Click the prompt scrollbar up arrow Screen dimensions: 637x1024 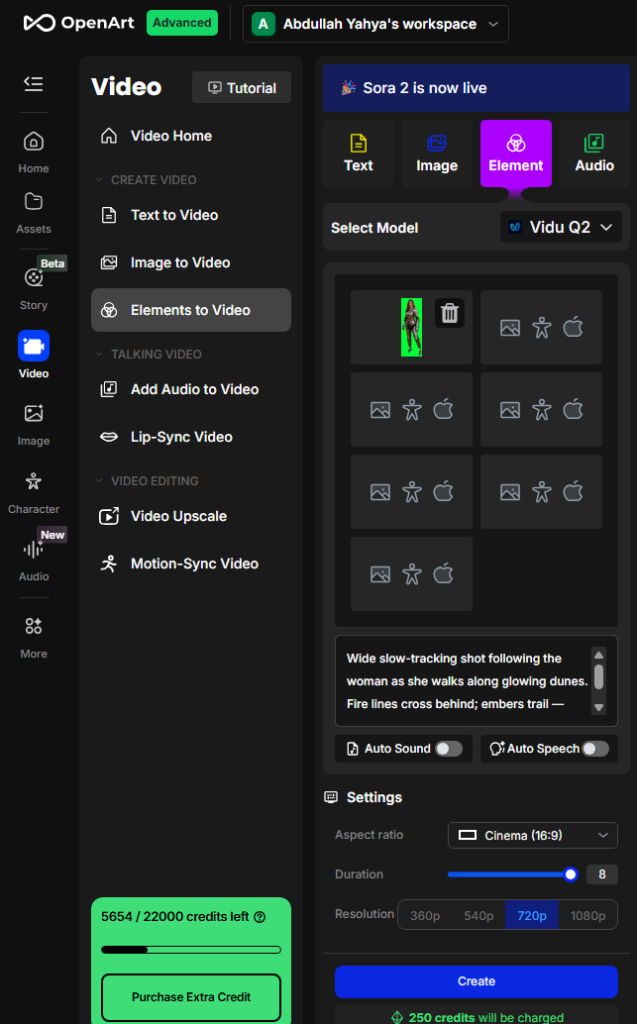tap(598, 654)
